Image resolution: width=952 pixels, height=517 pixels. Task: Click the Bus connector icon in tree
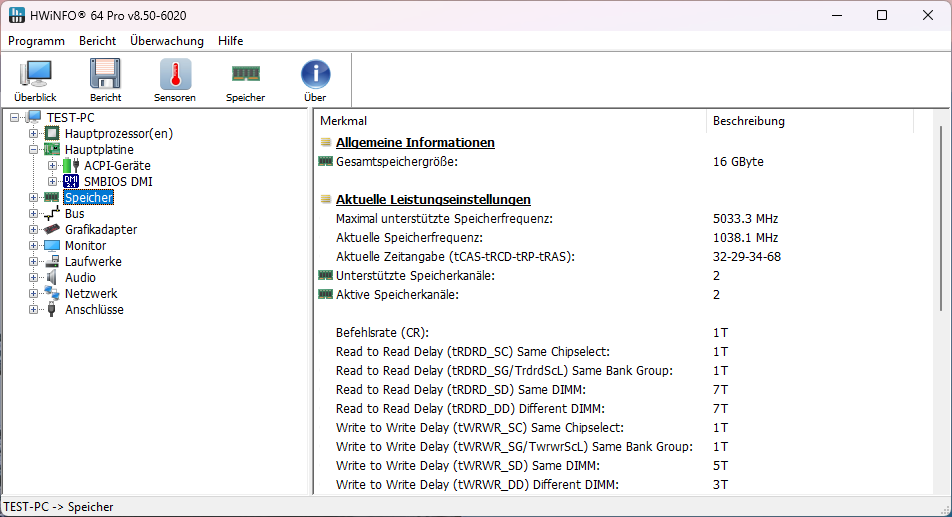pos(52,214)
